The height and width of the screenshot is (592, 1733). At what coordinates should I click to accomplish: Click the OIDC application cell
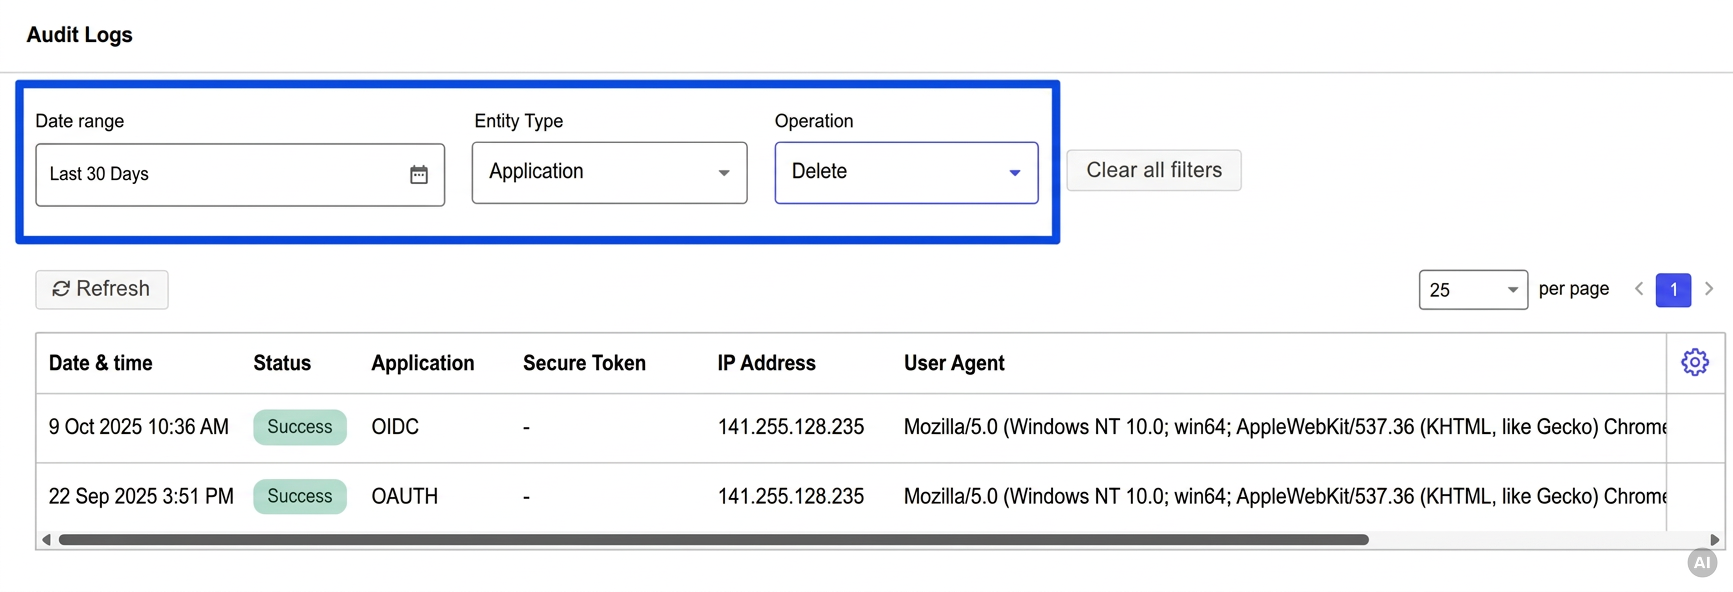(395, 427)
